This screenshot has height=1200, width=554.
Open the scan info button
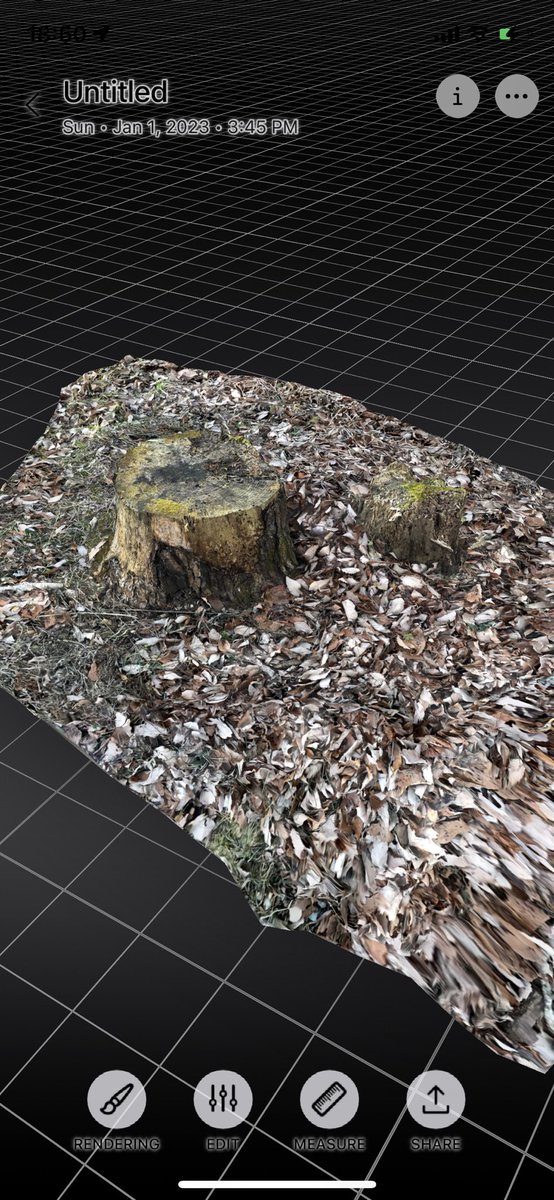tap(458, 97)
